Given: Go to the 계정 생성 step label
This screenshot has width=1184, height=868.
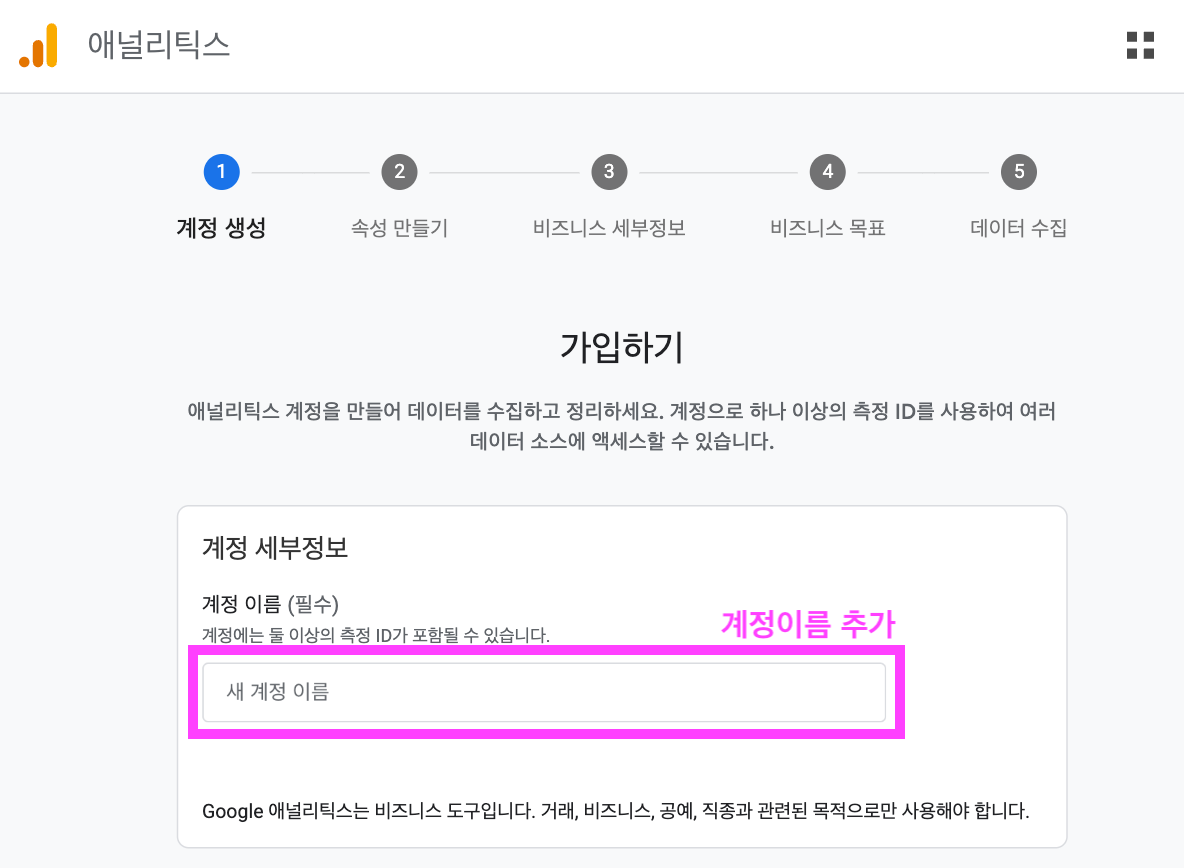Looking at the screenshot, I should tap(221, 228).
